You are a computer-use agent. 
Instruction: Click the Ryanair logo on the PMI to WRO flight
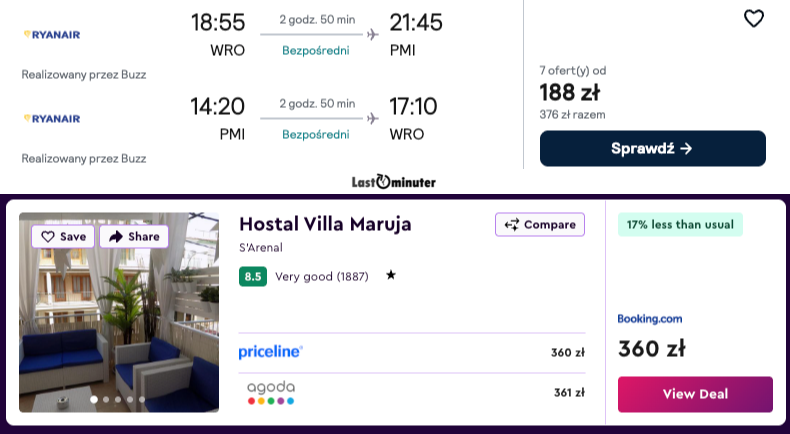pos(51,118)
